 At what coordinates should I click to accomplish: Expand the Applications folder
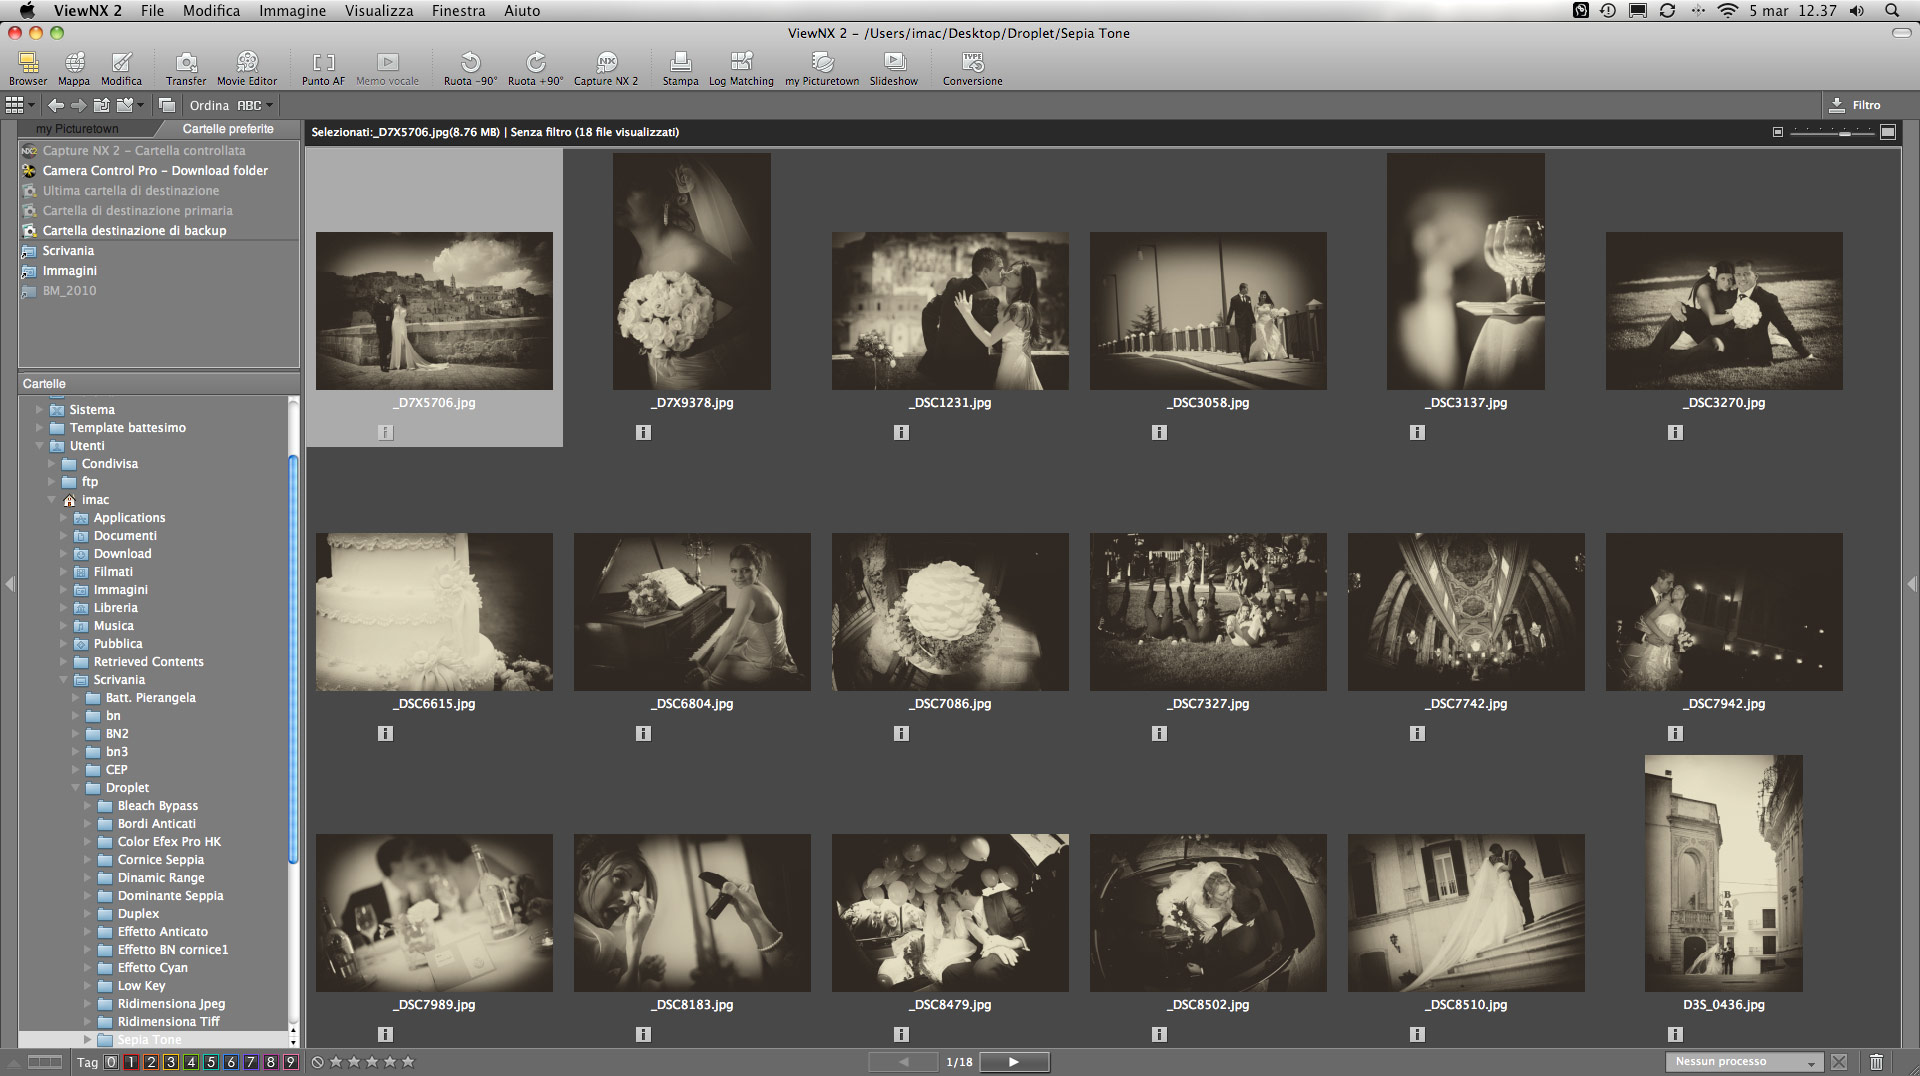(x=64, y=518)
